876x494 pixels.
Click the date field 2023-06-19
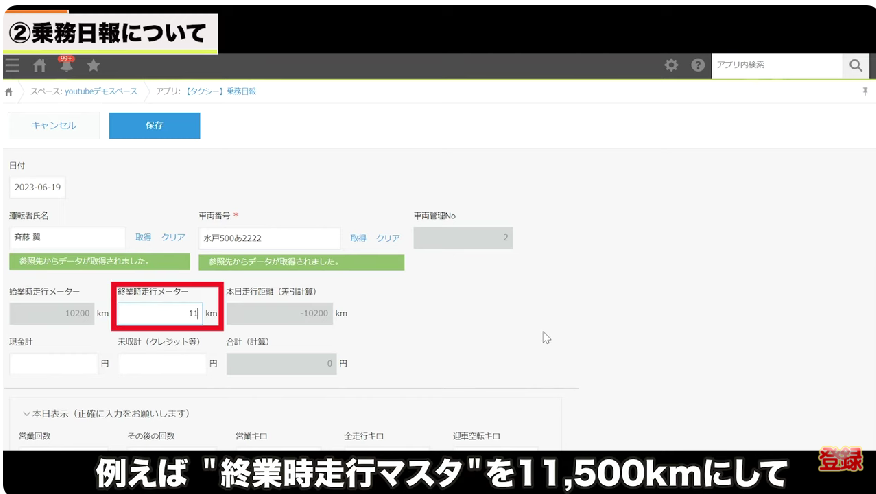37,187
